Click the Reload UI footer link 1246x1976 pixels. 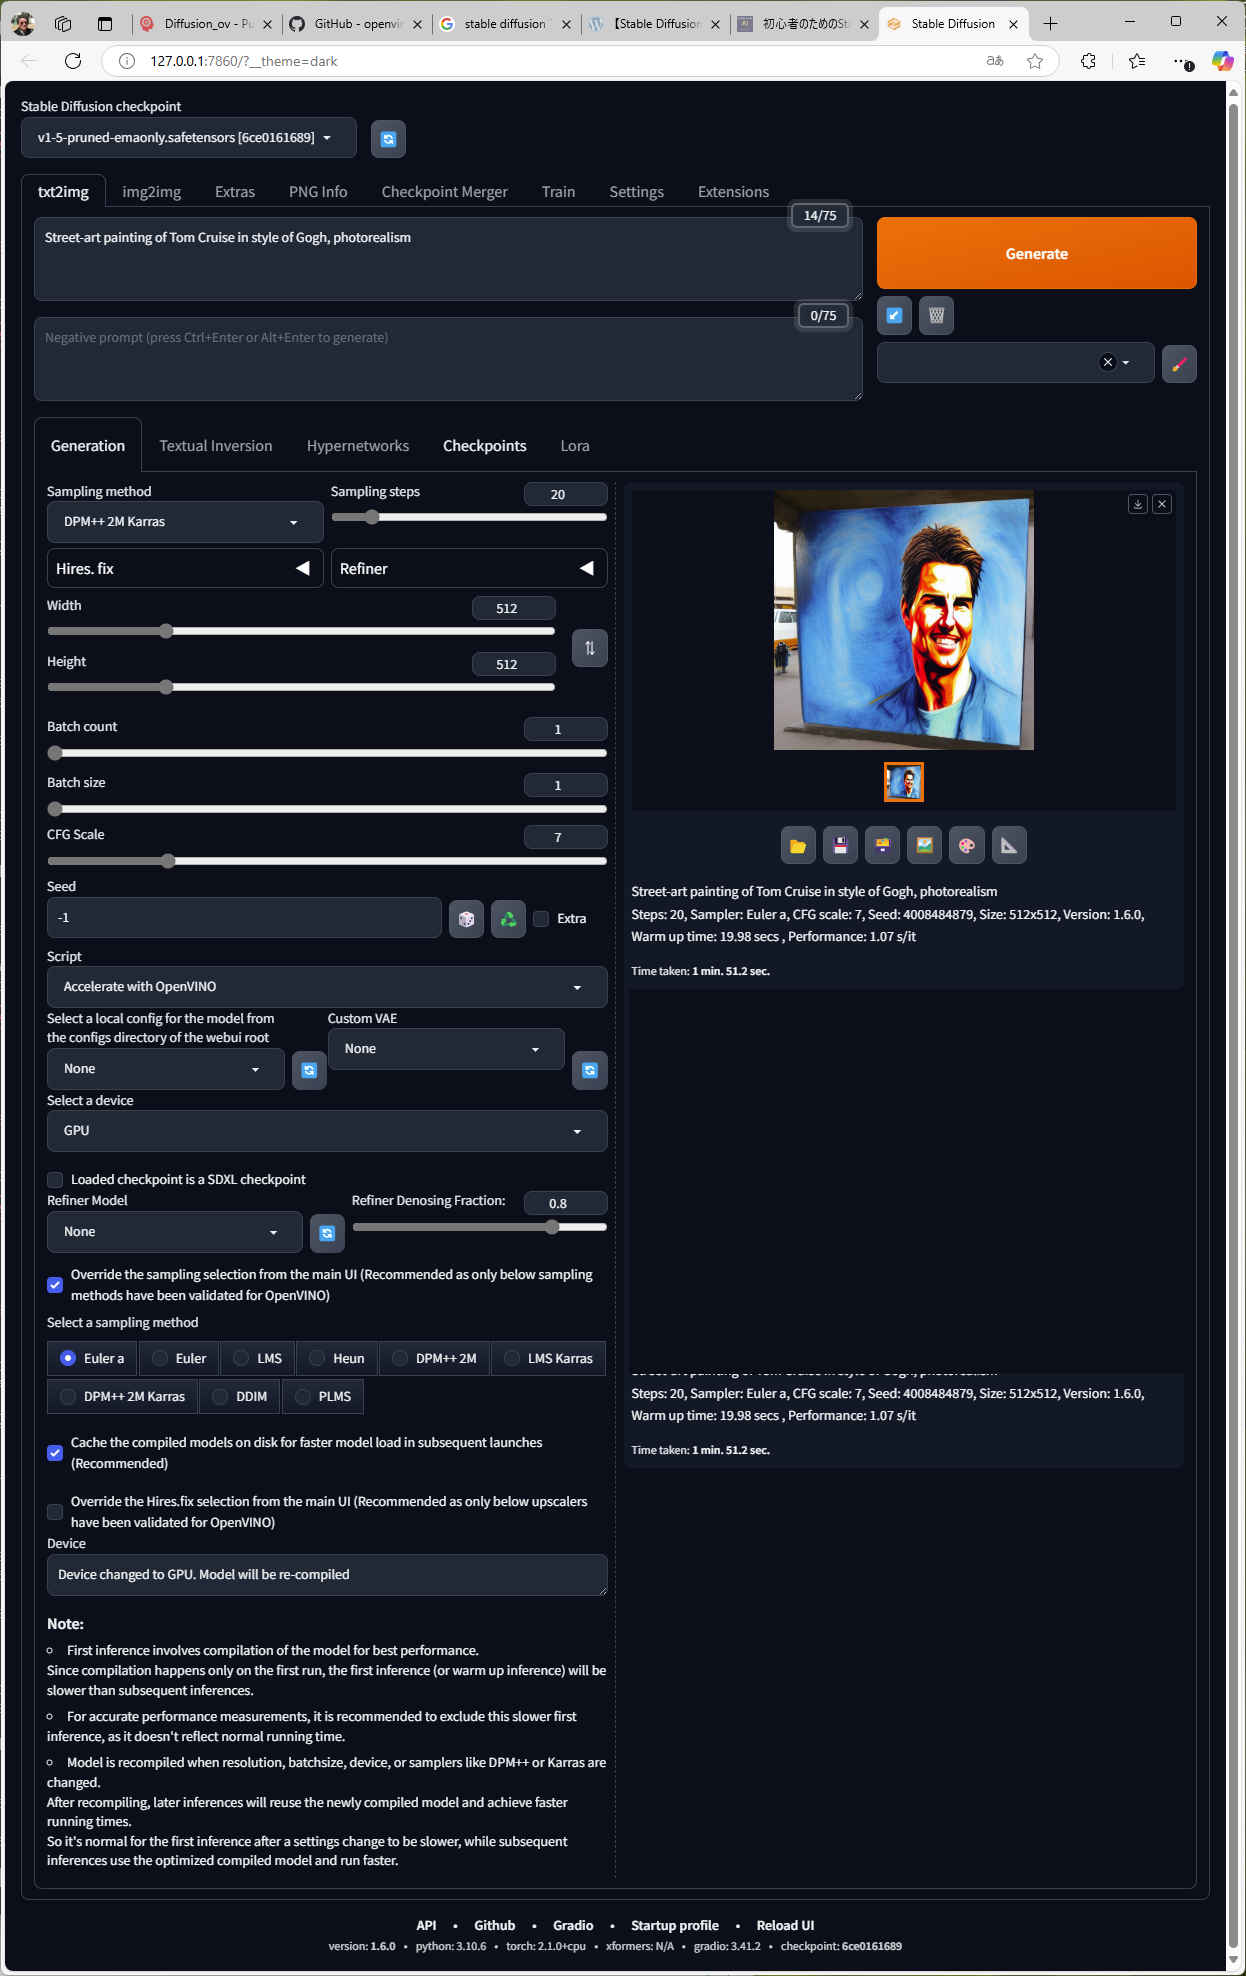[785, 1925]
